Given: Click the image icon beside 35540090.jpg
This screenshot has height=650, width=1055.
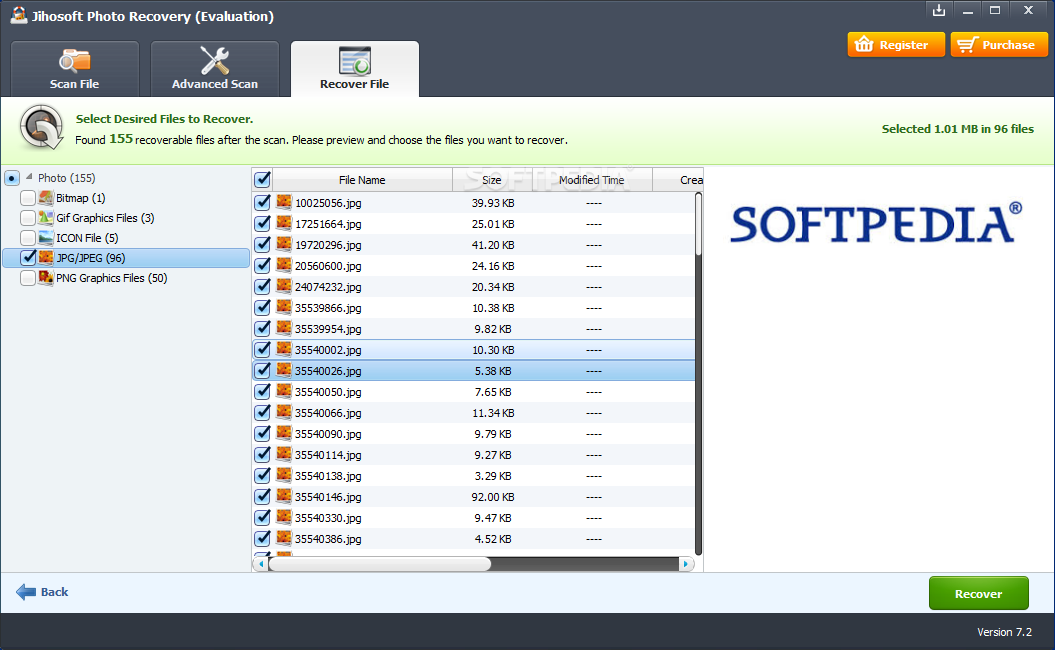Looking at the screenshot, I should [284, 433].
